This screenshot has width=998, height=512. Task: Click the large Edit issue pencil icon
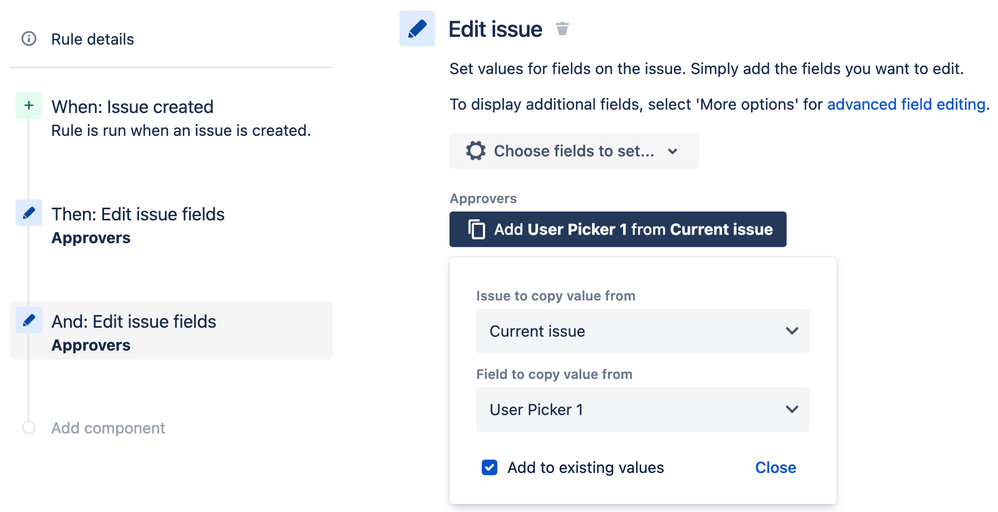pos(417,29)
